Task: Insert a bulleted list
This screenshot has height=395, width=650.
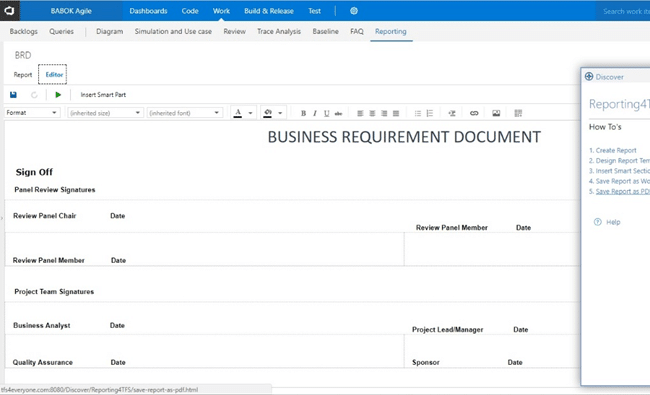Action: click(418, 113)
